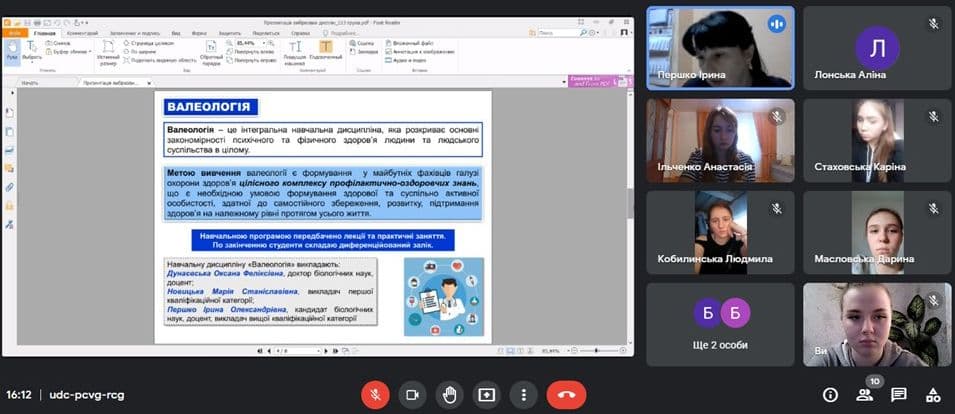Open 'Ще 2 особи' tile

click(x=721, y=325)
